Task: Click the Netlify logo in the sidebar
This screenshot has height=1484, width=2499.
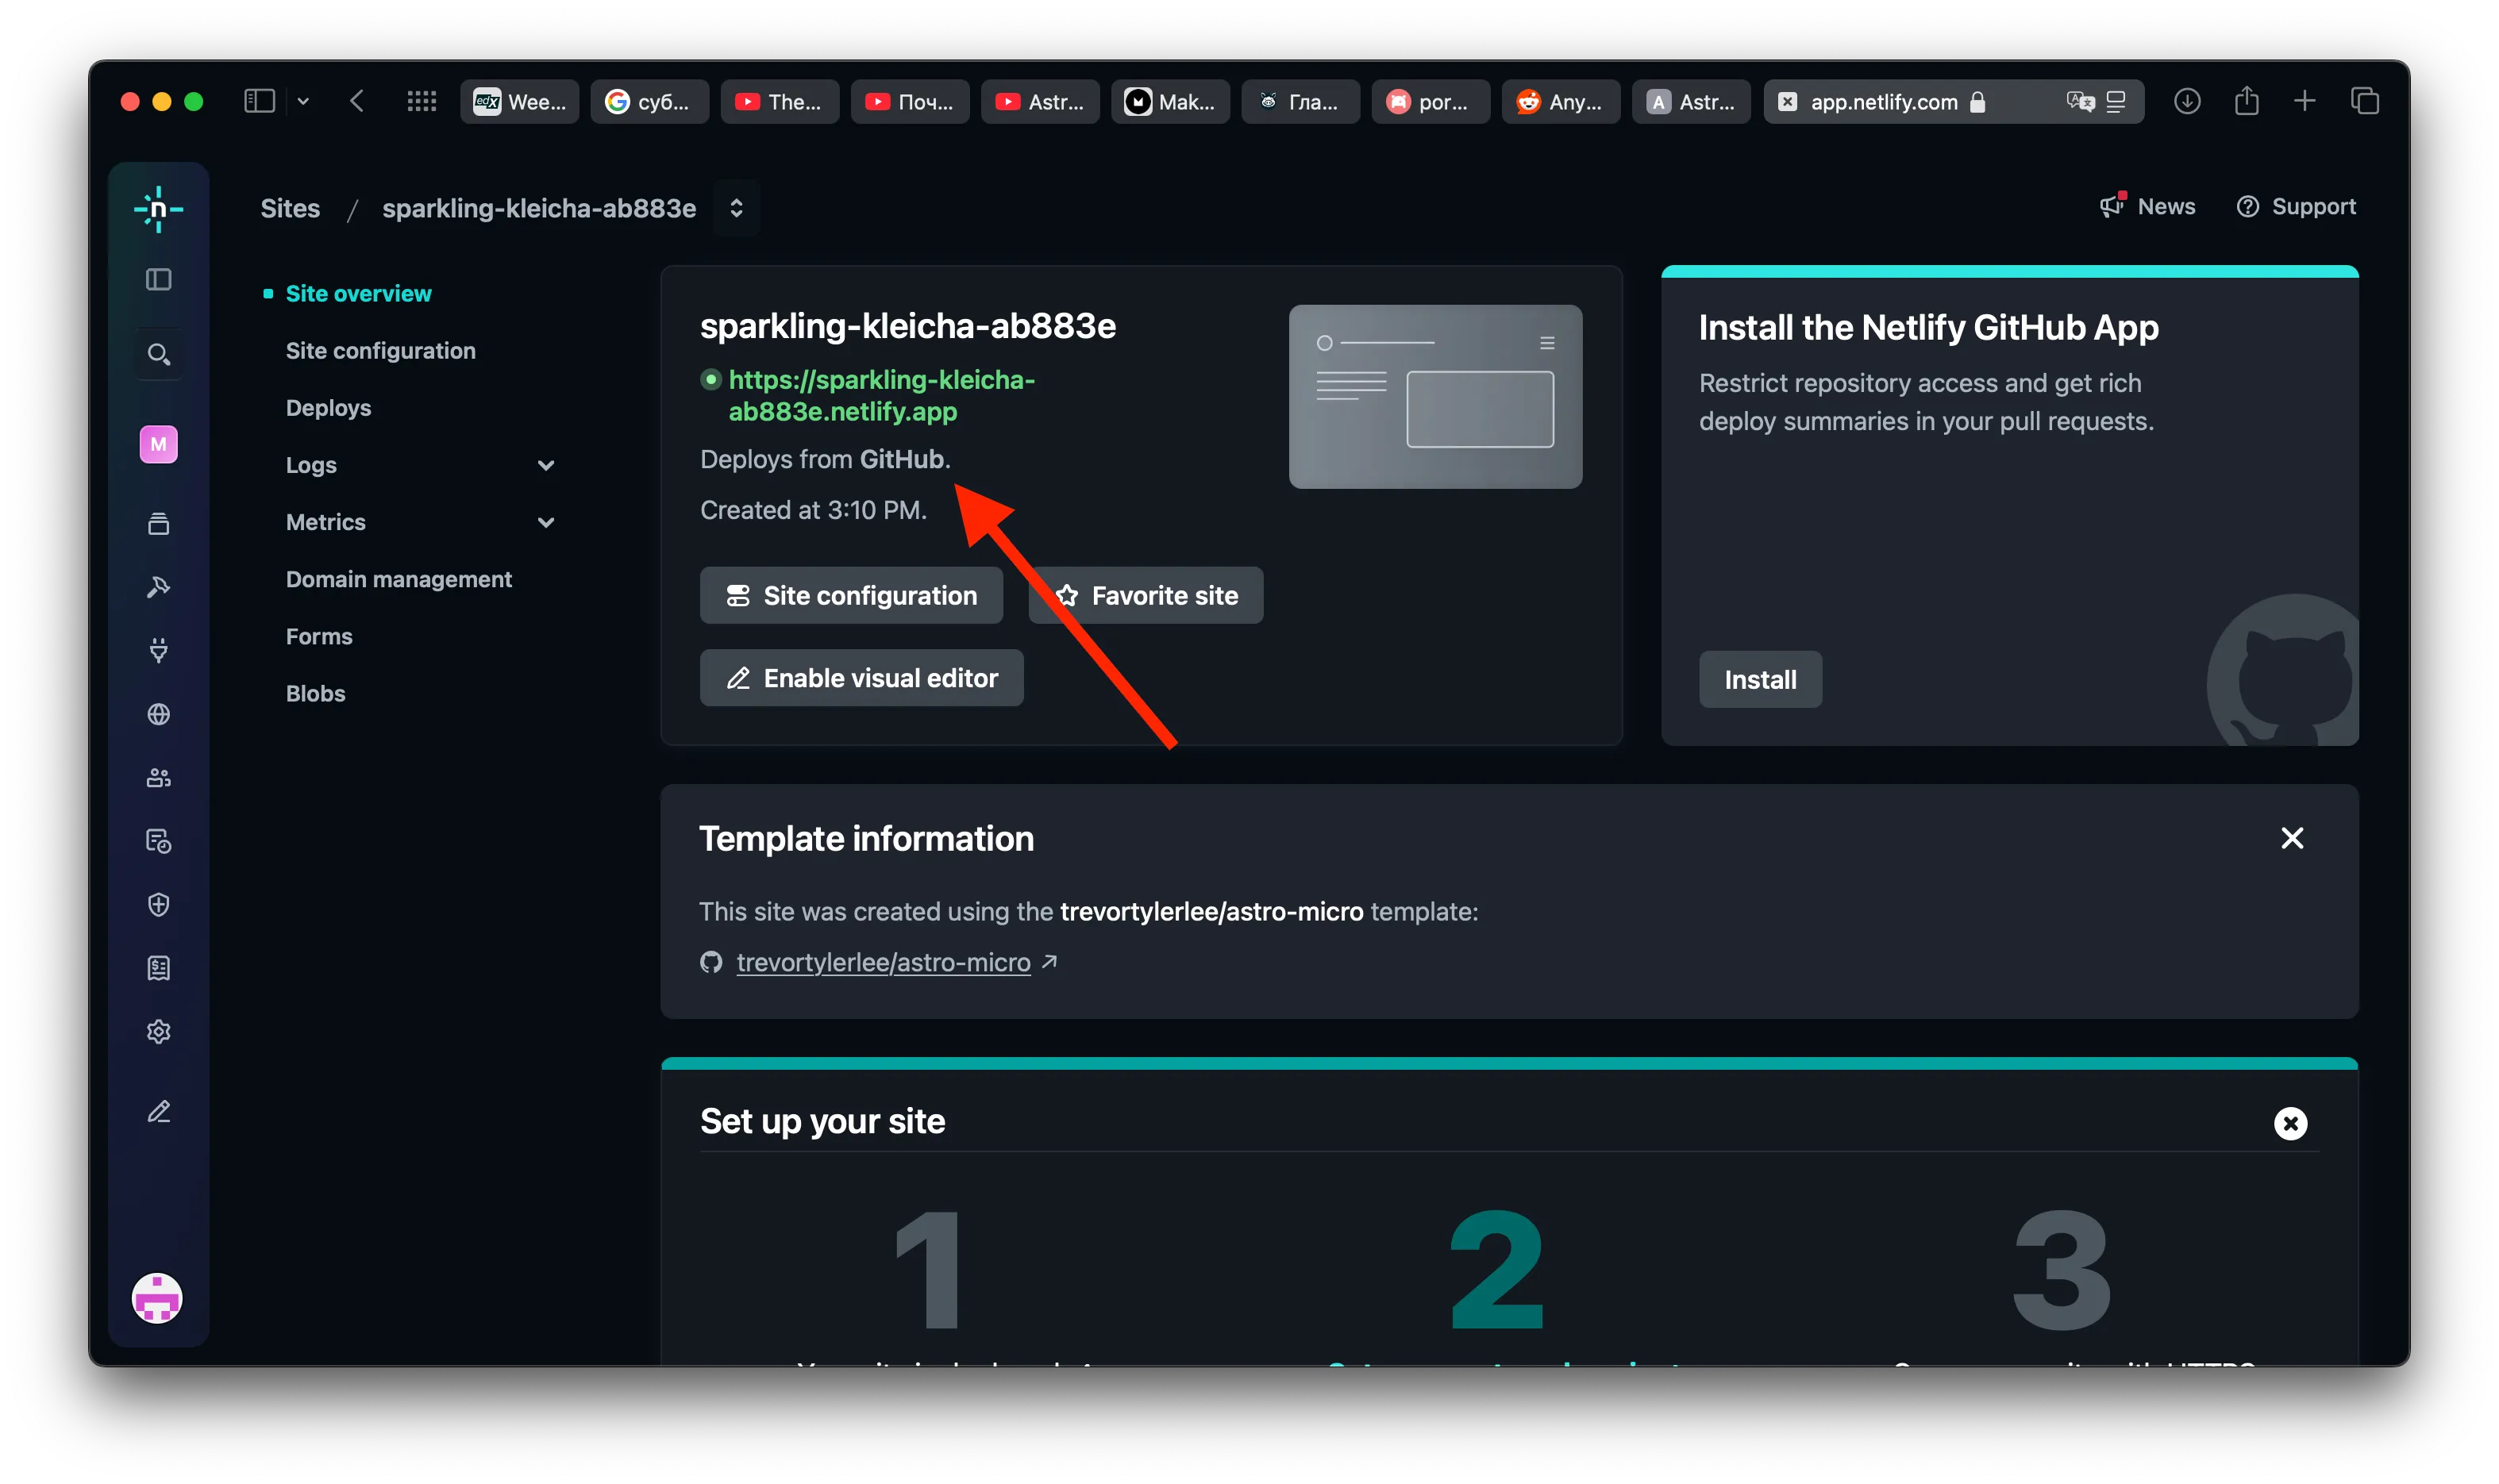Action: click(158, 209)
